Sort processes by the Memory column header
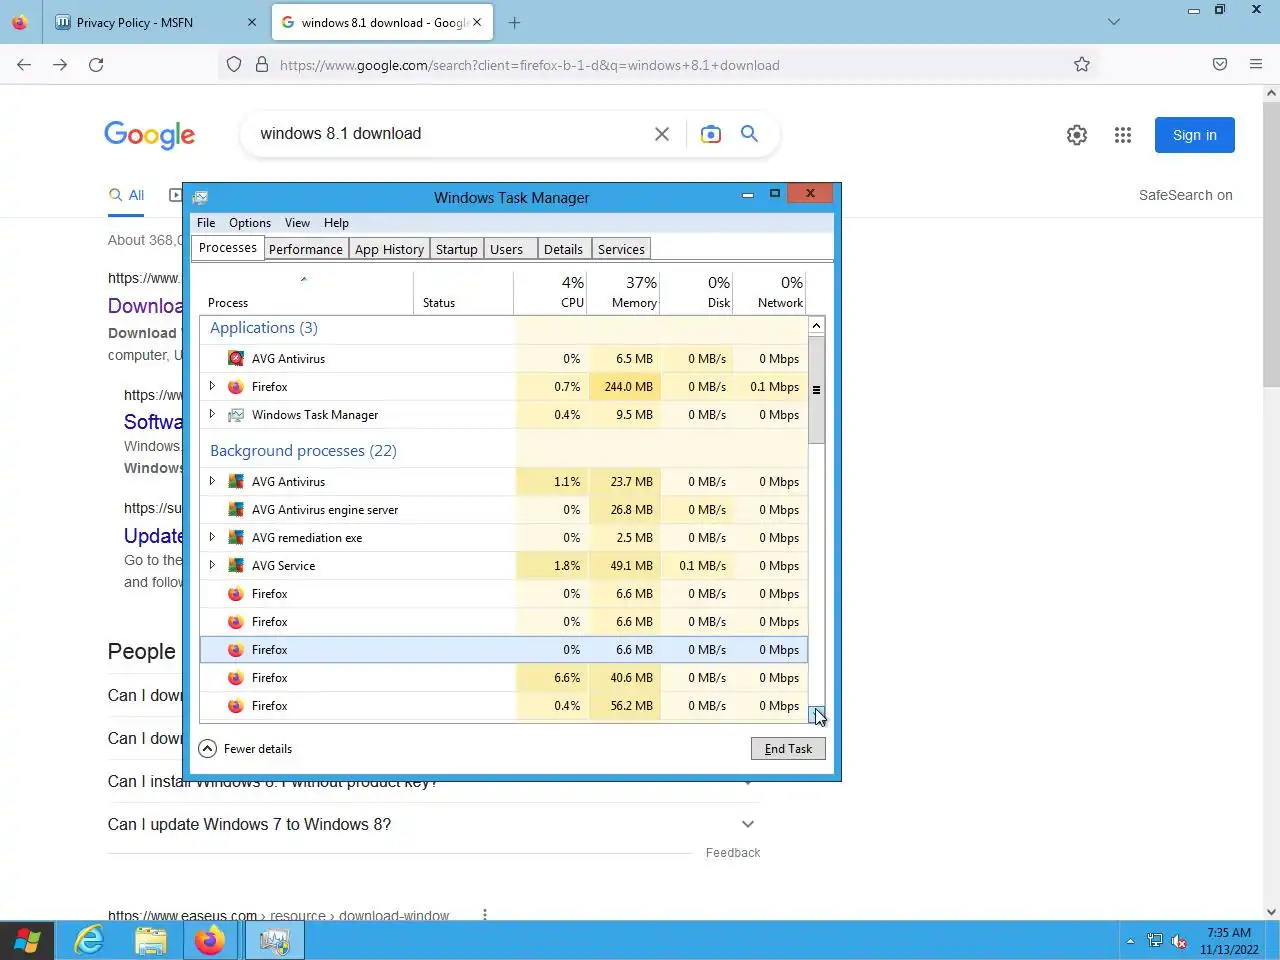 pyautogui.click(x=623, y=292)
